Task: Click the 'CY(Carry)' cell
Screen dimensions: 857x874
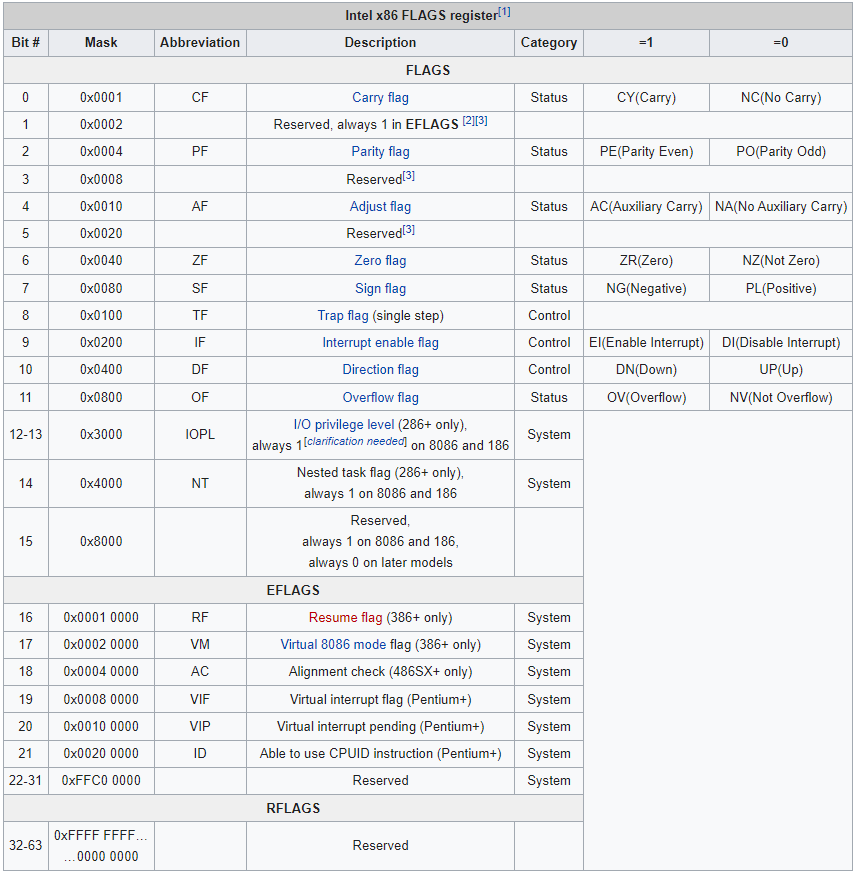Action: point(646,98)
